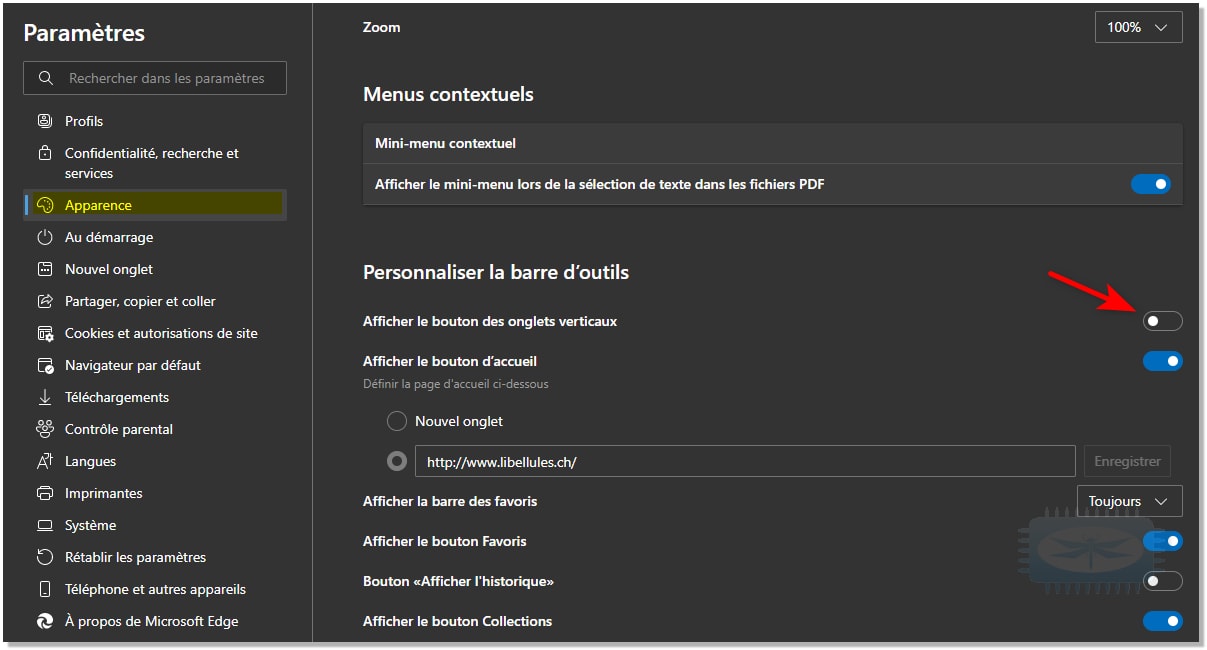Screen dimensions: 1207x650
Task: Click the Contrôle parental family icon
Action: [x=44, y=429]
